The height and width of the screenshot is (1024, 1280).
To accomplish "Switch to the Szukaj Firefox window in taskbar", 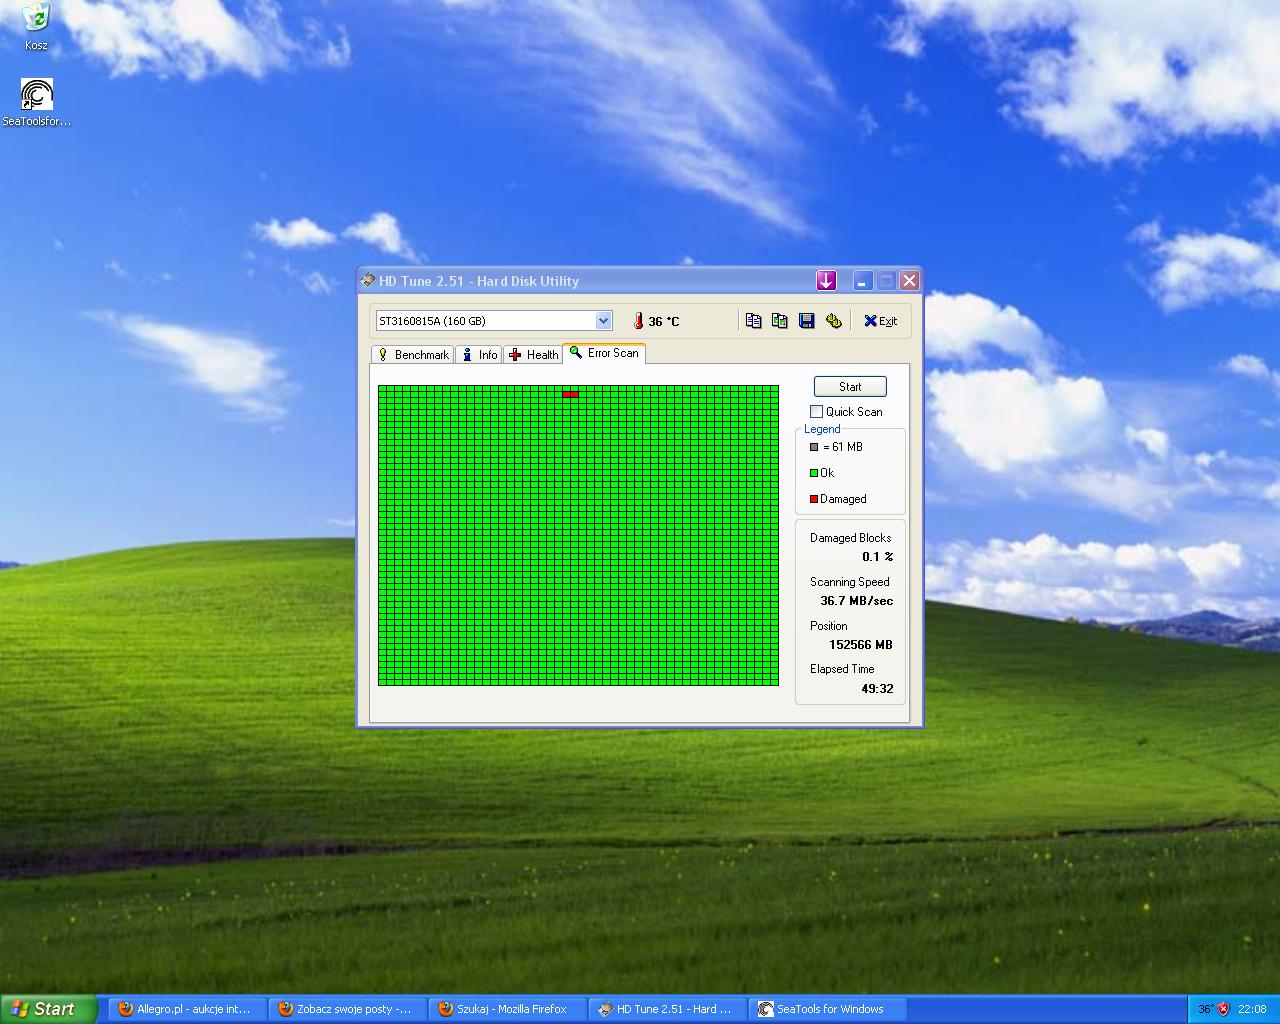I will tap(507, 1009).
